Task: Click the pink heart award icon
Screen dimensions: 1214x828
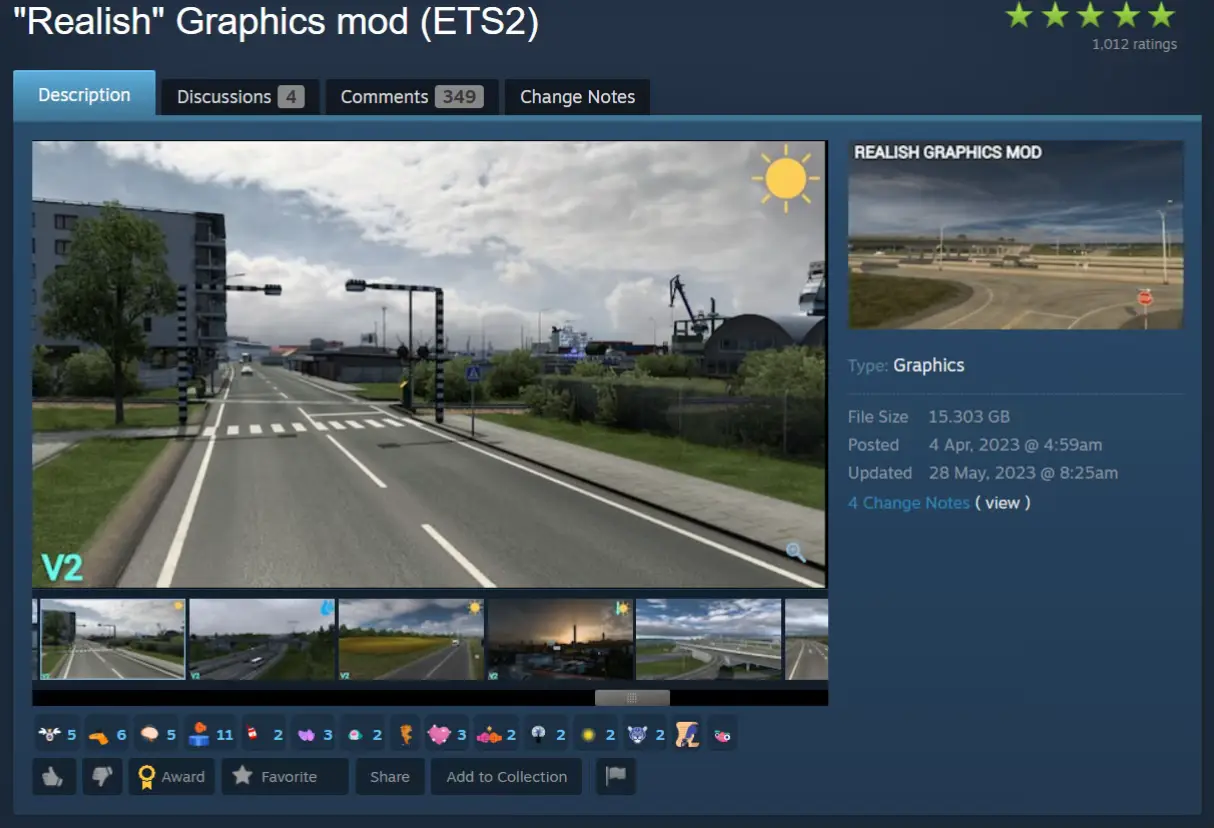Action: pos(439,735)
